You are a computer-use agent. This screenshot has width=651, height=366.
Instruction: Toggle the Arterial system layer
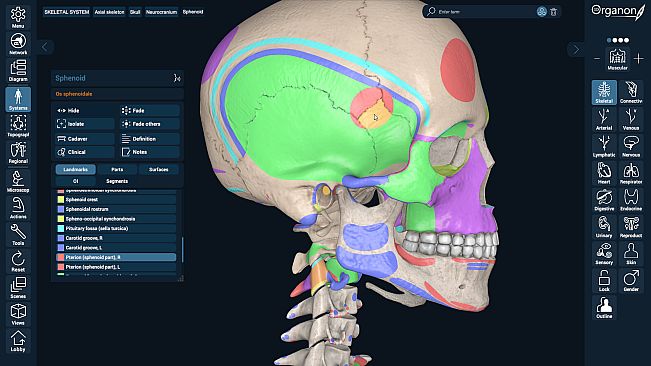point(604,119)
